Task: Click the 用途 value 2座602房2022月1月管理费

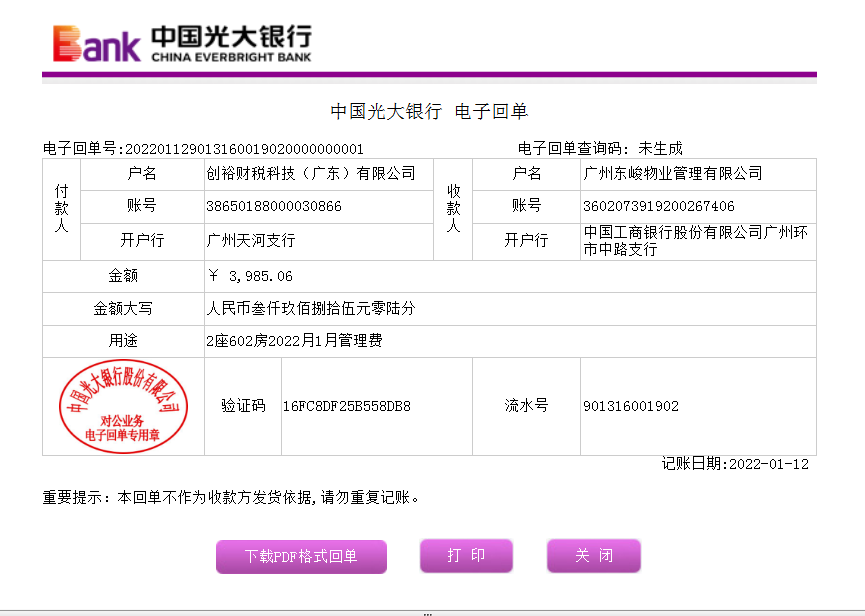Action: coord(294,341)
